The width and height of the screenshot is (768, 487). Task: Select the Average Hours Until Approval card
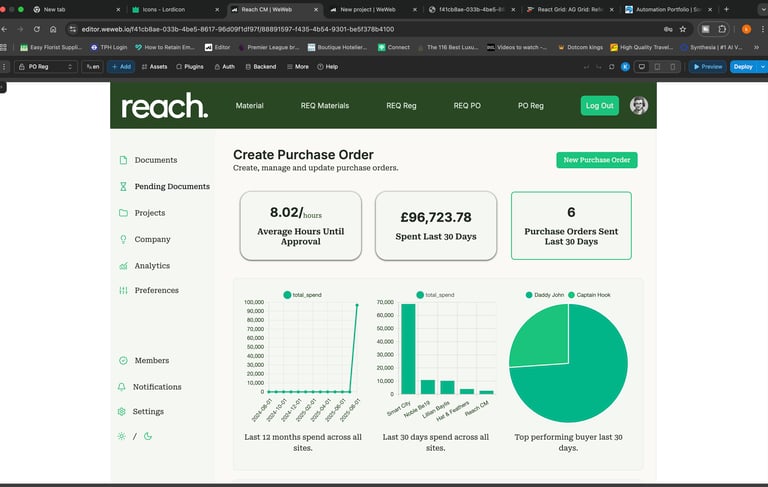click(x=301, y=226)
